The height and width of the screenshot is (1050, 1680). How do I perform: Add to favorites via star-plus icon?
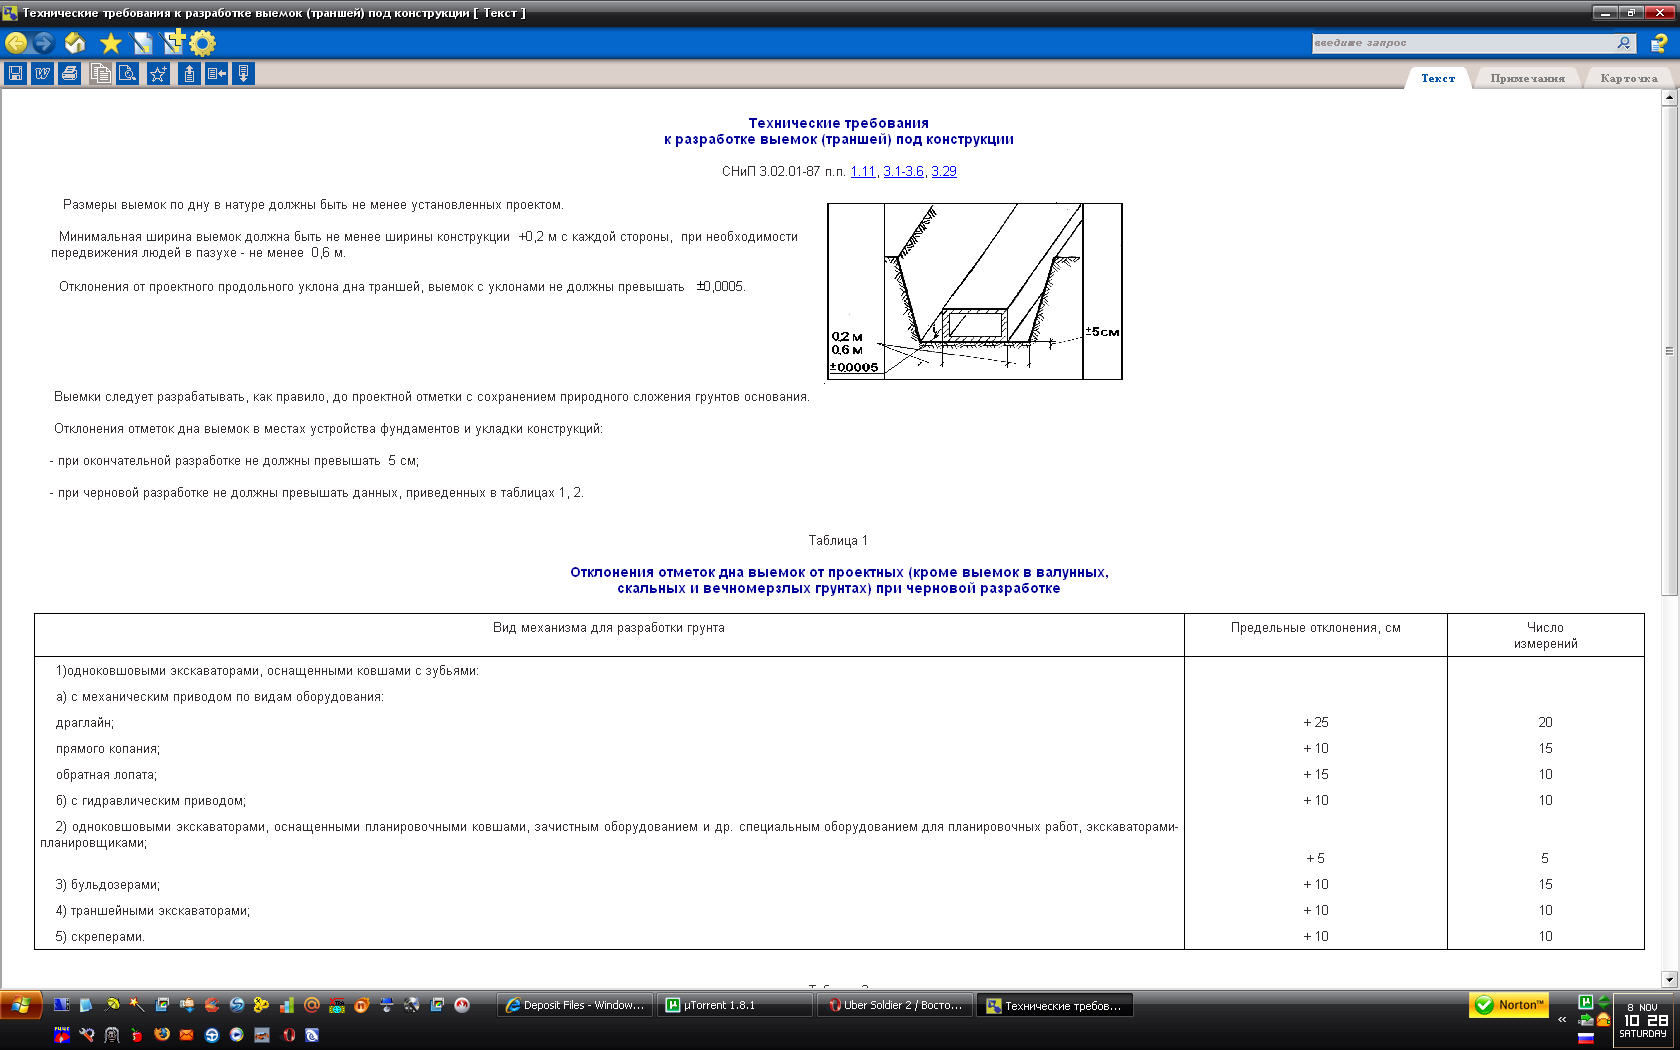tap(158, 74)
